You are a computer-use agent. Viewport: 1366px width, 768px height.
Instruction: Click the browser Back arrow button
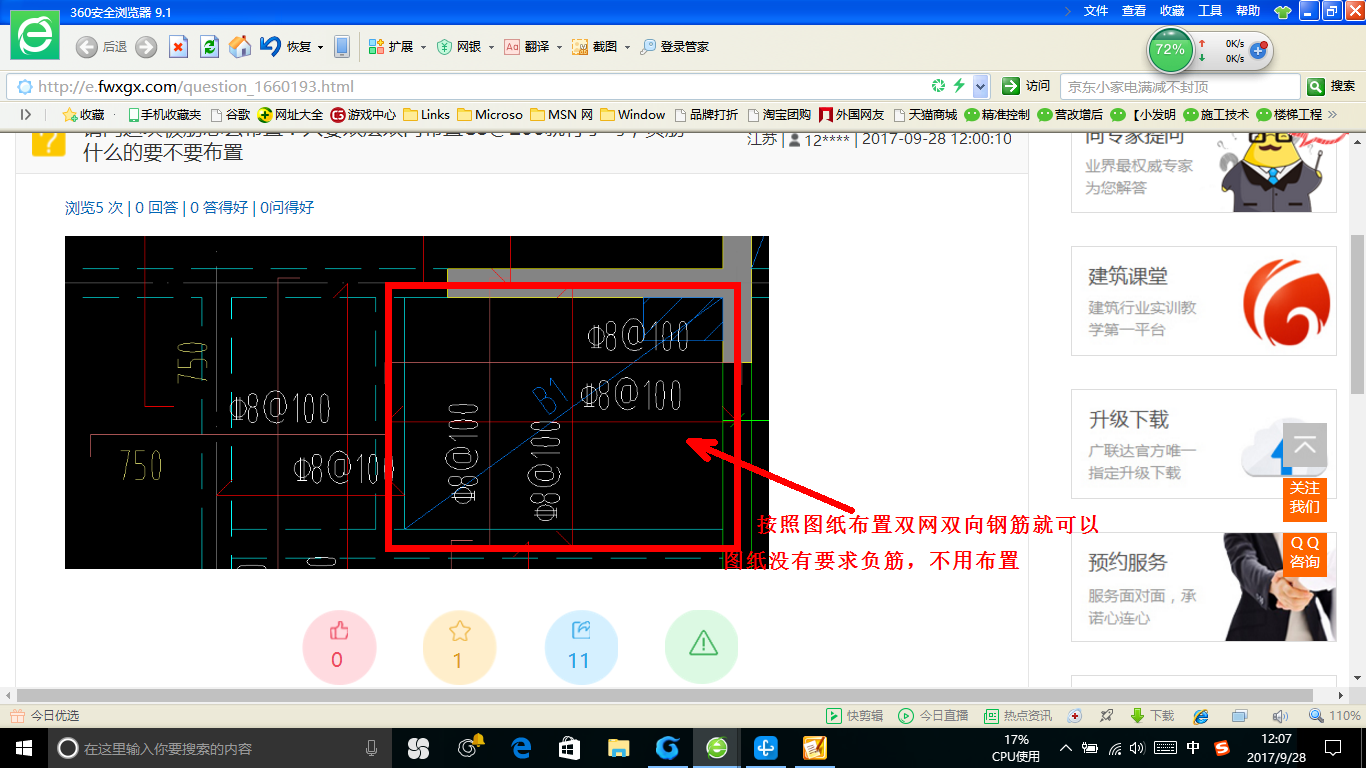click(x=87, y=47)
